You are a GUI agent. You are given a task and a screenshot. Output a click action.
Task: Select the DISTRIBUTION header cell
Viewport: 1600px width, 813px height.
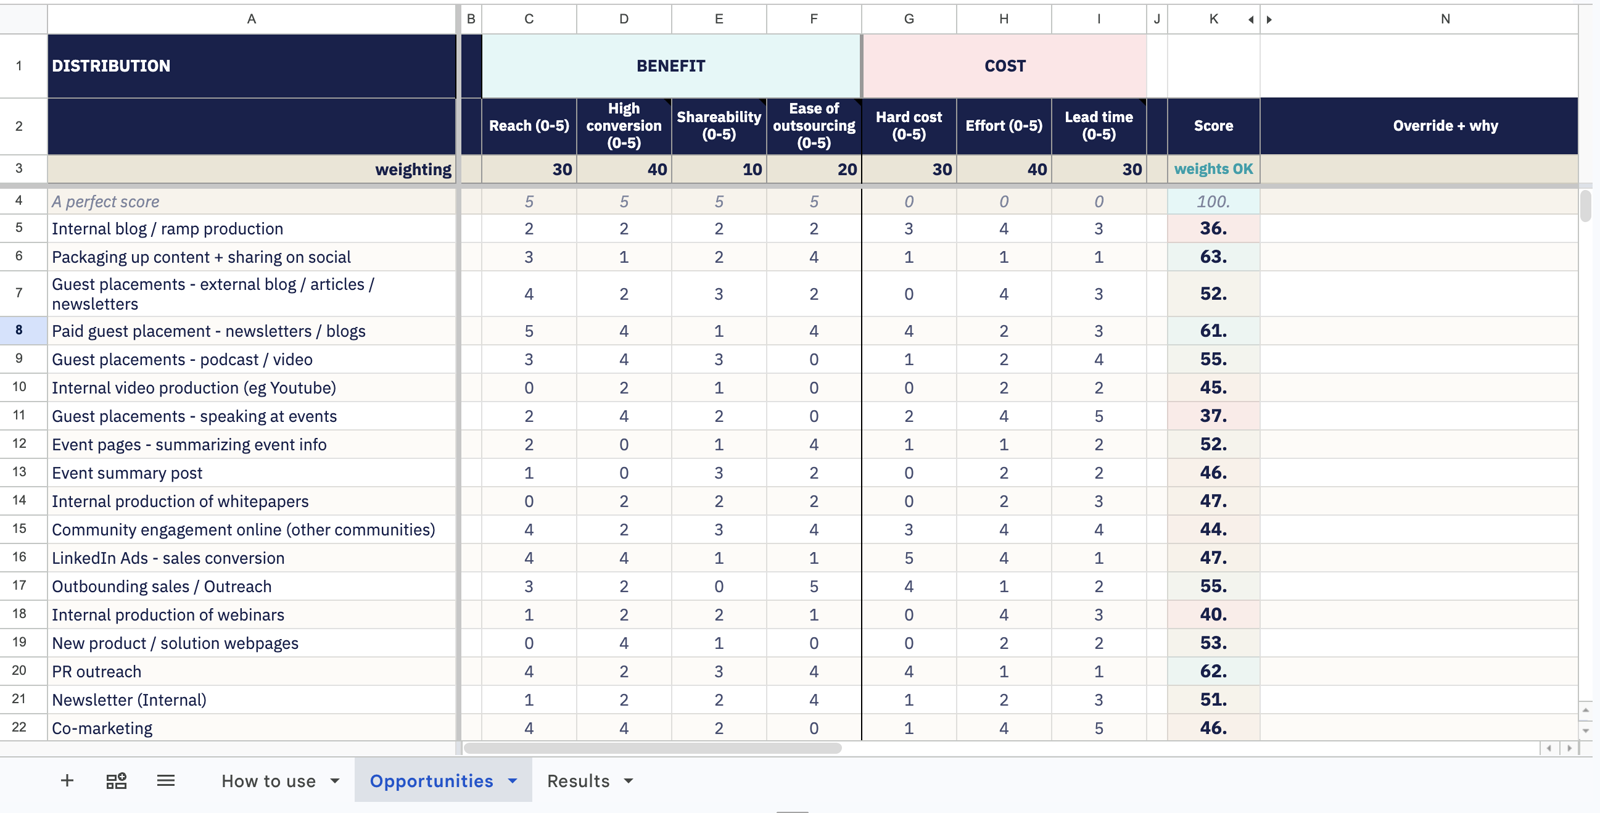click(252, 66)
